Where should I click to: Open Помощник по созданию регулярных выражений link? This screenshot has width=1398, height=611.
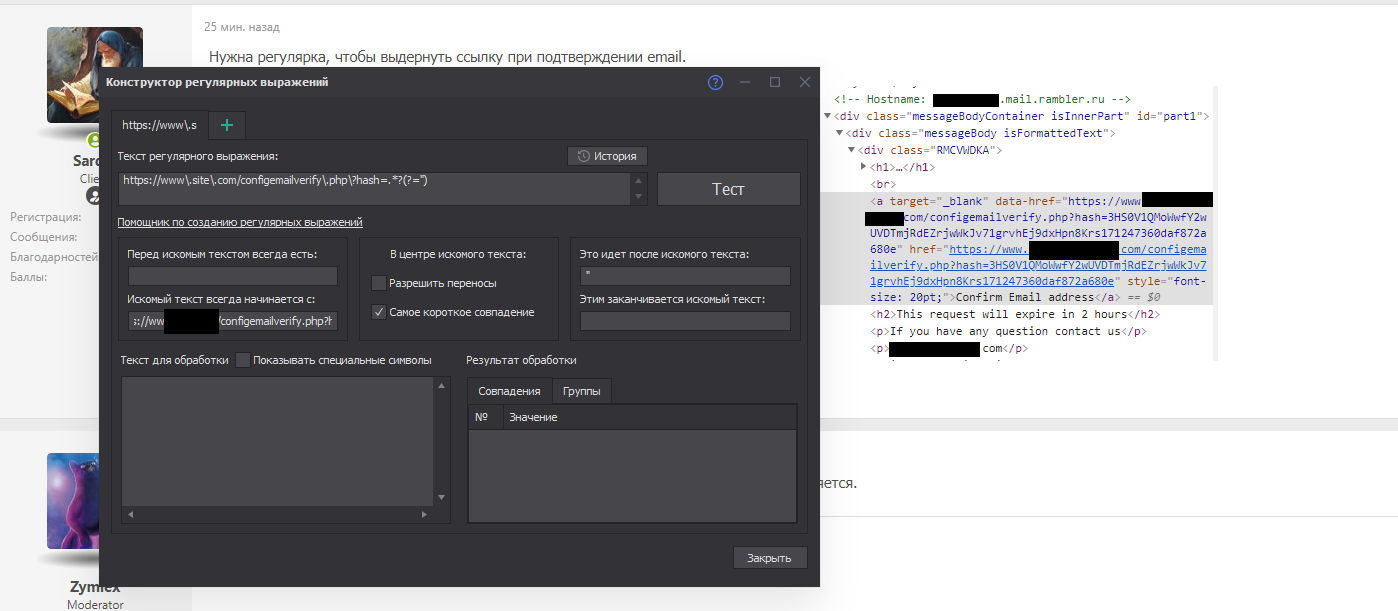(x=240, y=222)
